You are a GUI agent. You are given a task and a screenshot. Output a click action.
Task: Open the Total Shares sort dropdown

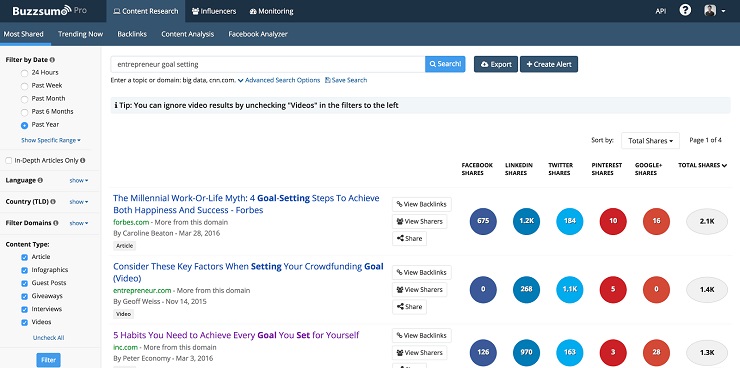pos(650,141)
